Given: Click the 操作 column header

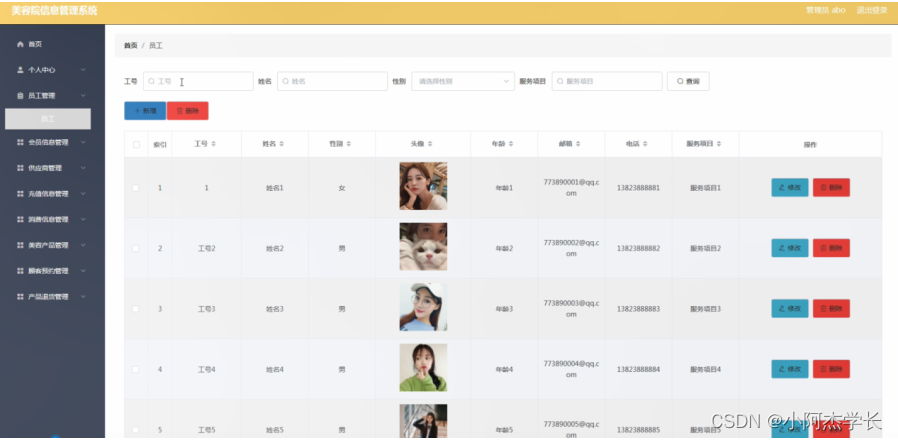Looking at the screenshot, I should click(810, 144).
